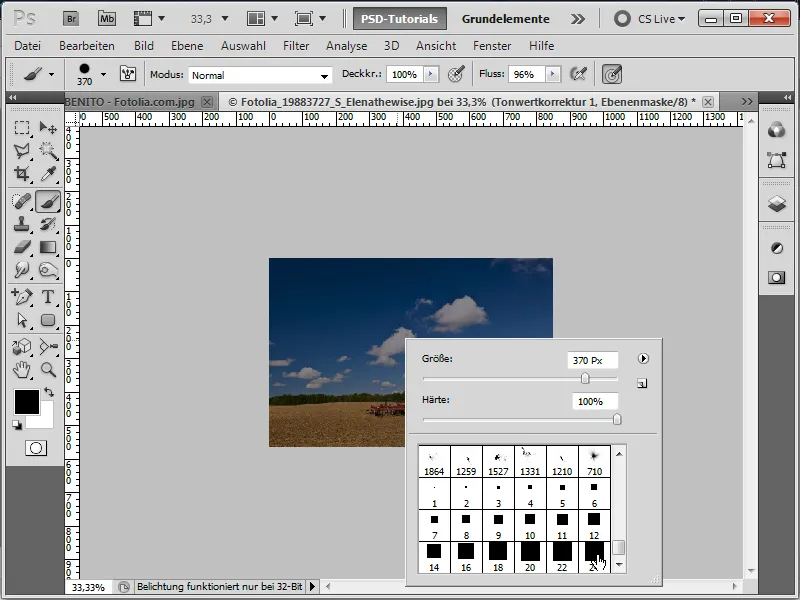
Task: Open the zoom level 33,3 dropdown
Action: point(224,19)
